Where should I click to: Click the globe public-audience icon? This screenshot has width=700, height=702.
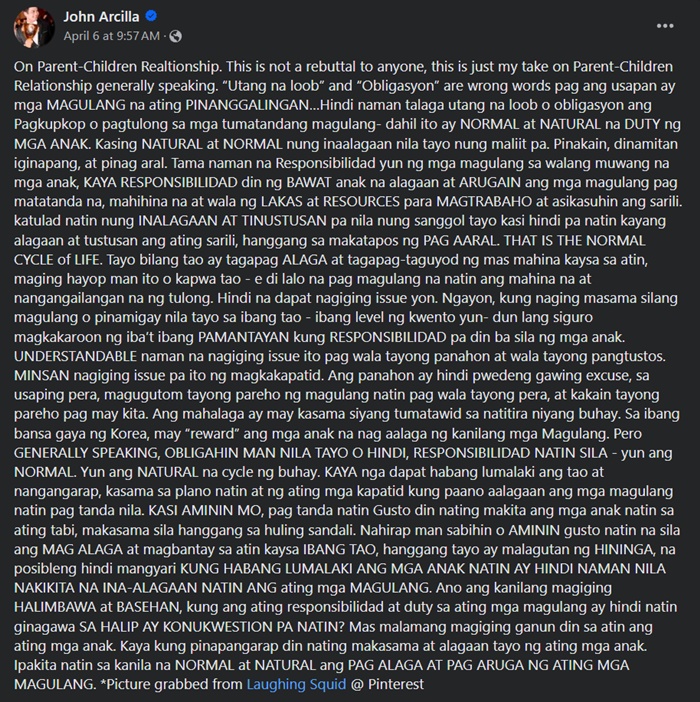[x=175, y=36]
